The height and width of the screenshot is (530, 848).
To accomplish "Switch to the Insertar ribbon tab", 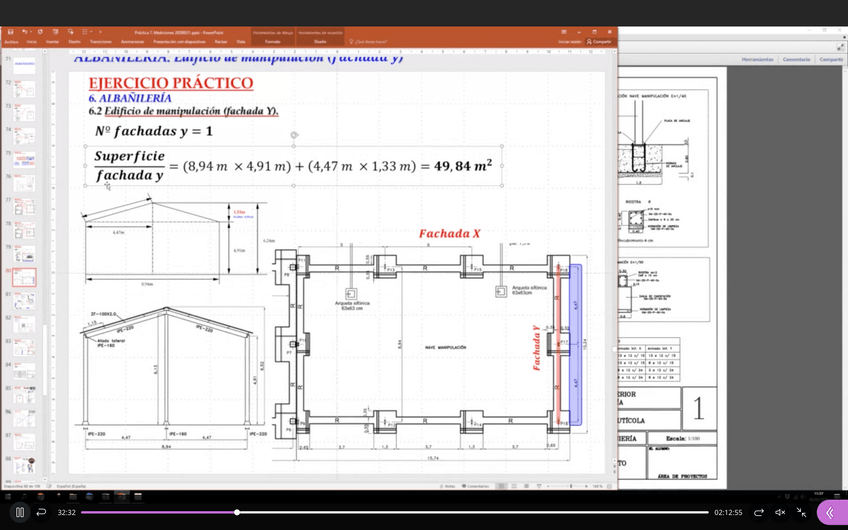I will click(x=52, y=42).
